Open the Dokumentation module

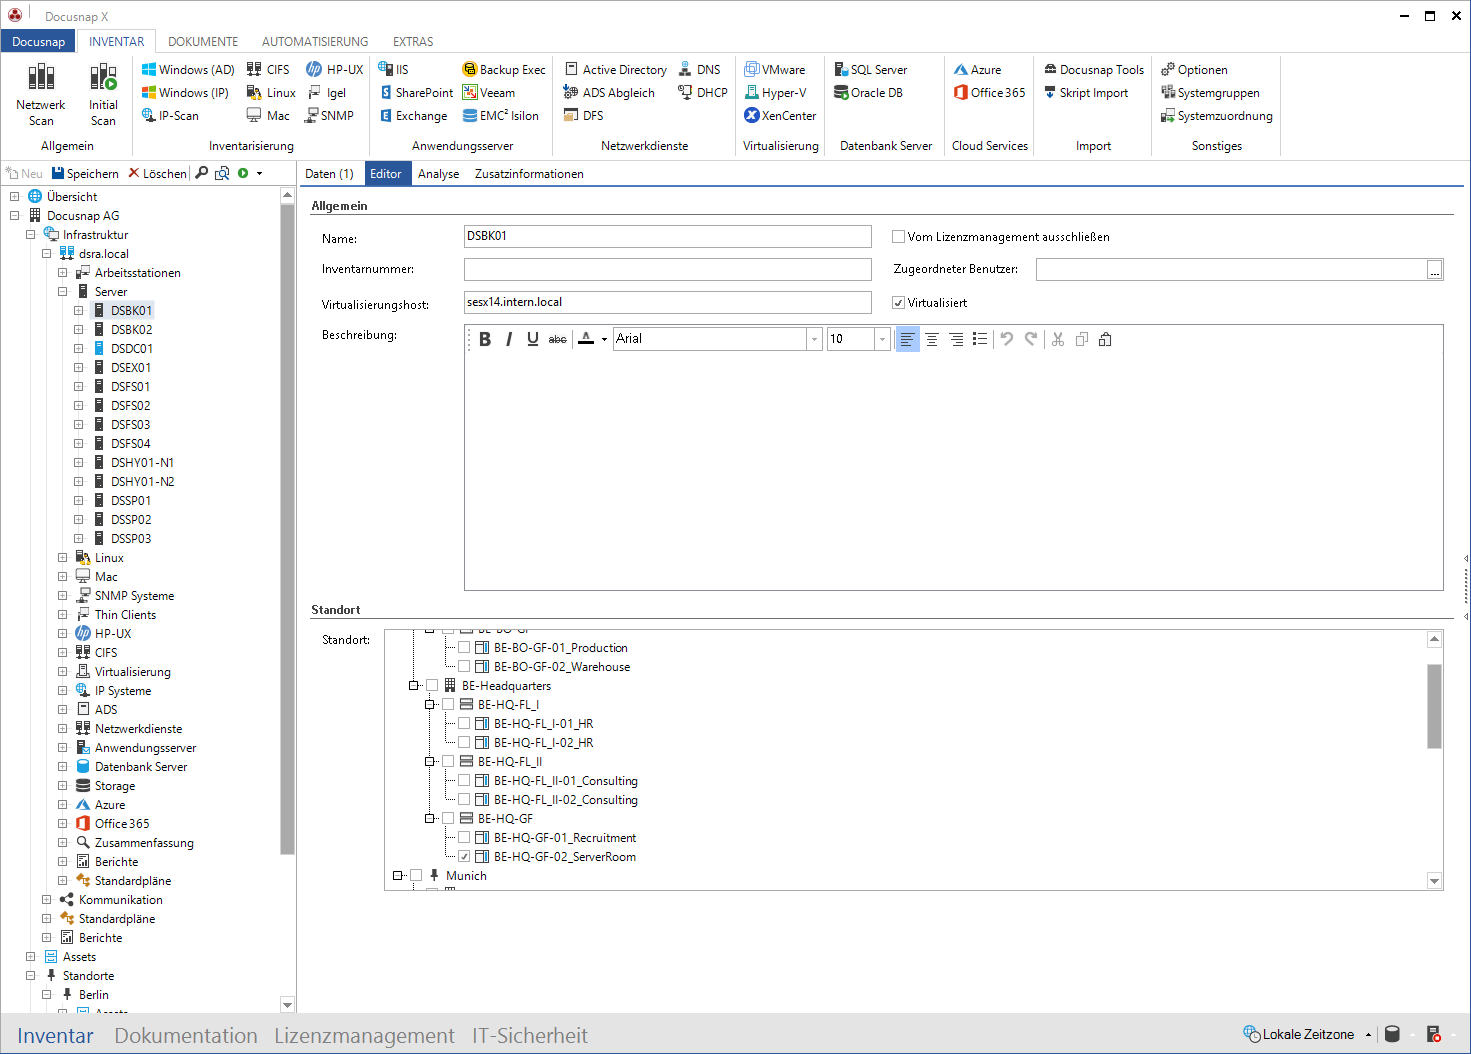pyautogui.click(x=186, y=1036)
